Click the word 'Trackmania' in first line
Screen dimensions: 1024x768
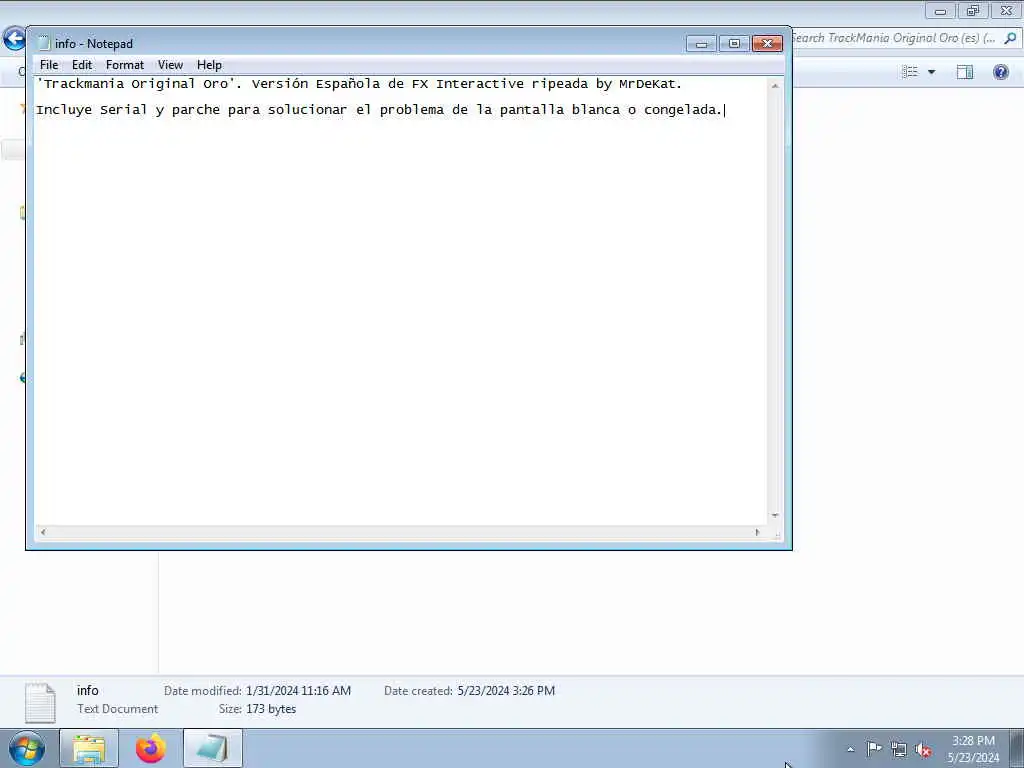tap(84, 84)
